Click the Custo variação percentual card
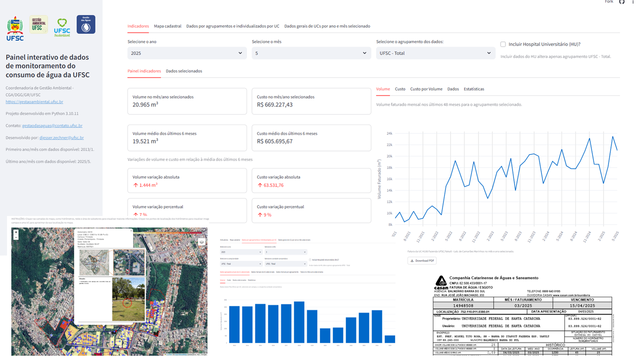 coord(311,210)
